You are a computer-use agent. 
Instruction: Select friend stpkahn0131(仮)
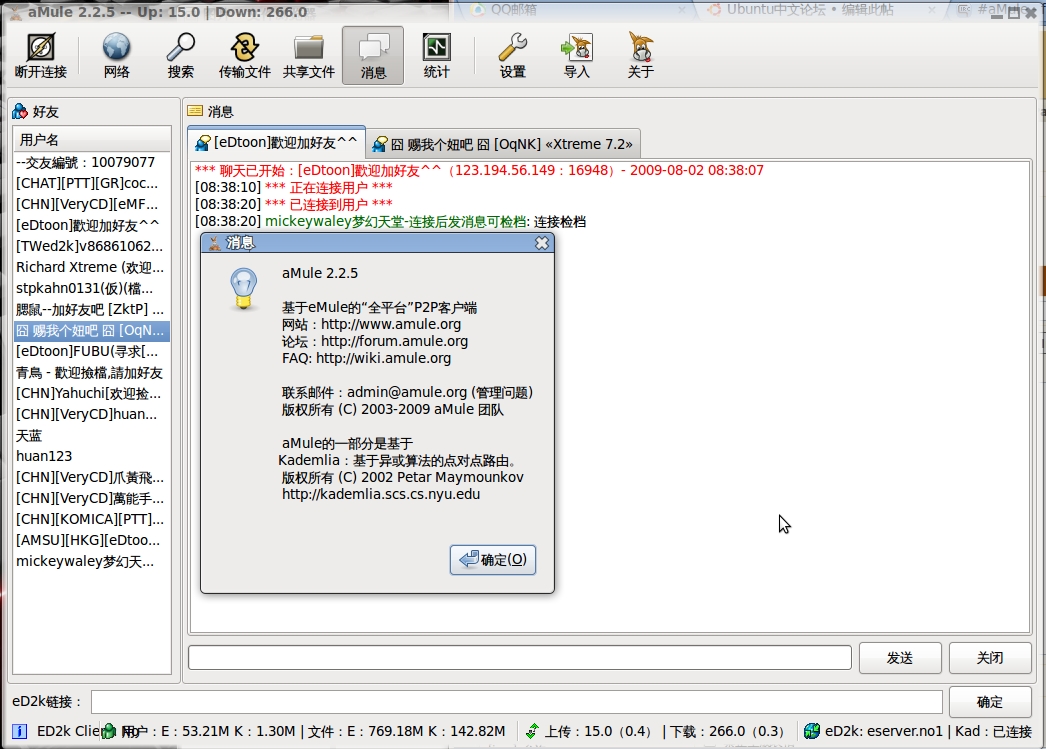92,288
